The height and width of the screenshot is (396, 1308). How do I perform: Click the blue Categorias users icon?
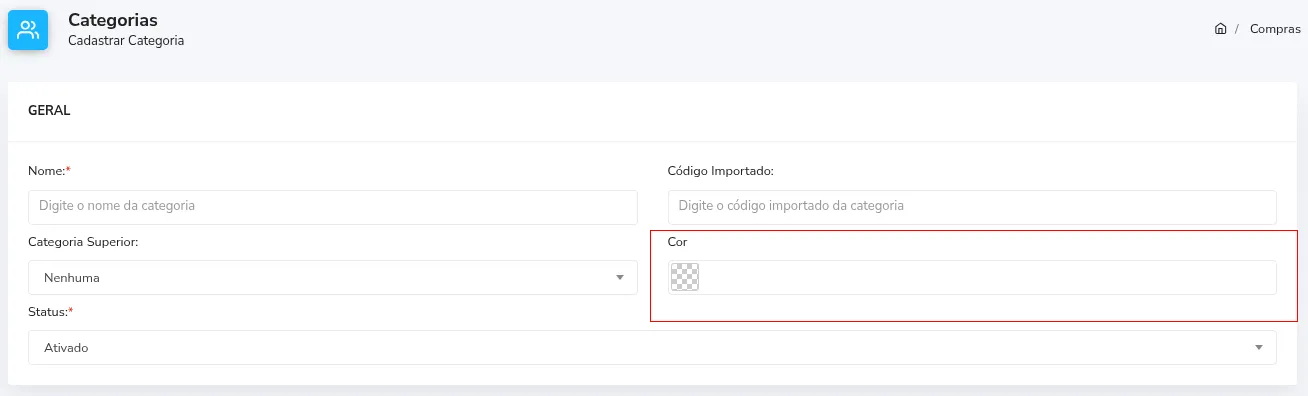click(x=28, y=30)
